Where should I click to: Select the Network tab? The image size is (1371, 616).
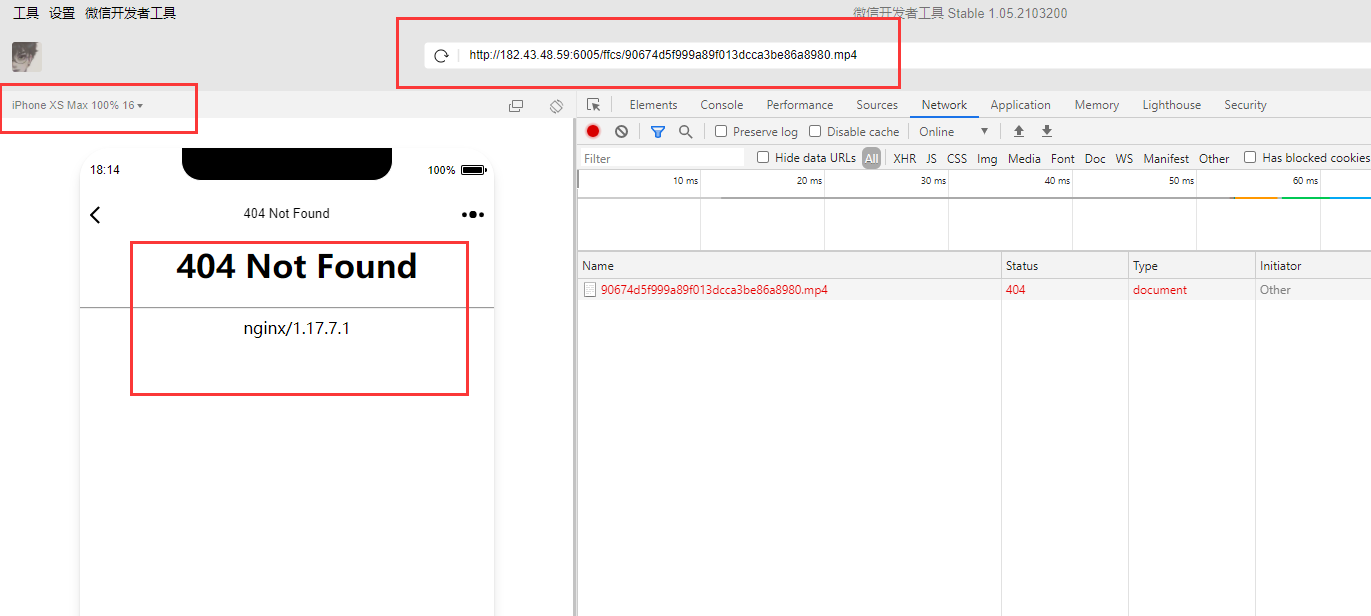[x=944, y=105]
